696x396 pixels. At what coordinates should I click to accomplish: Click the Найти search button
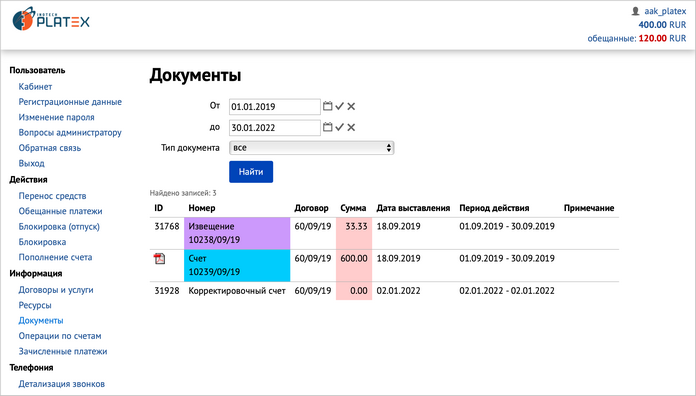[251, 172]
